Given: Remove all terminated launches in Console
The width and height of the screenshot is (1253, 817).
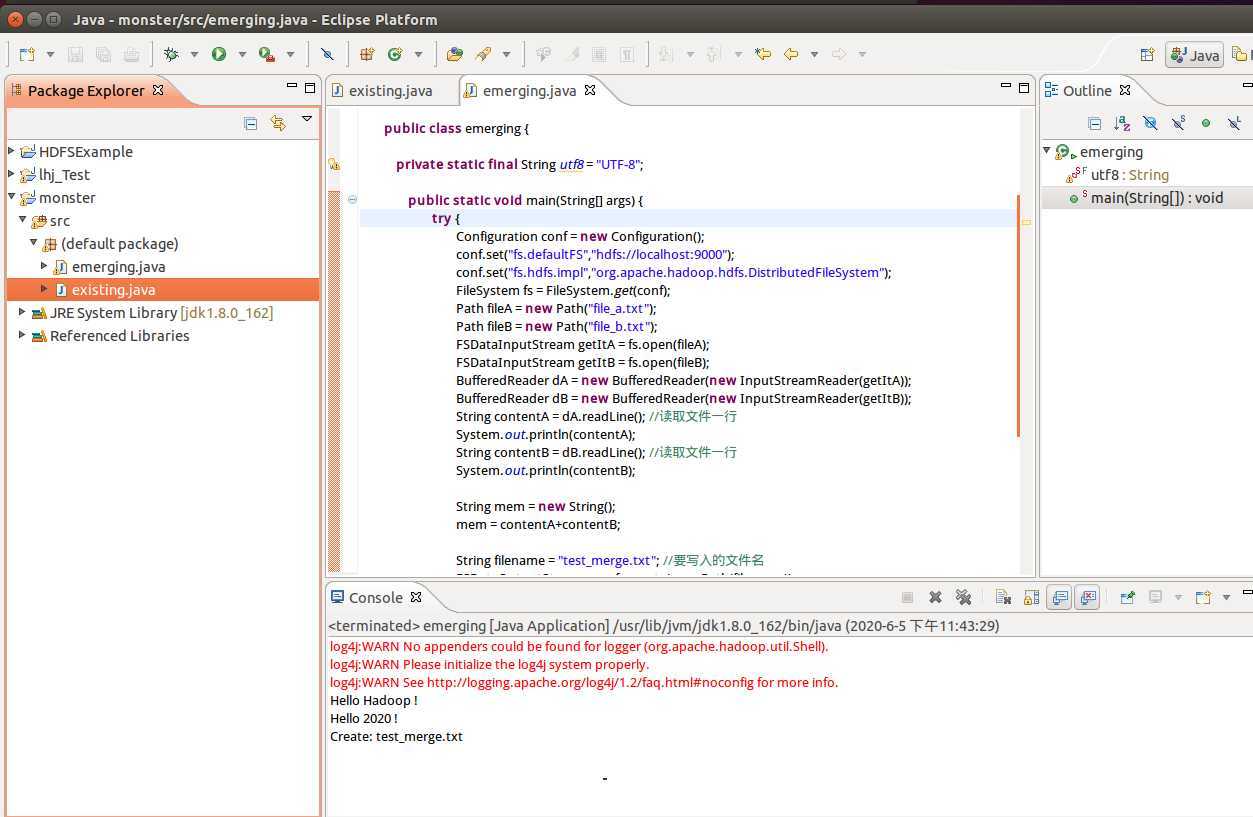Looking at the screenshot, I should 963,597.
